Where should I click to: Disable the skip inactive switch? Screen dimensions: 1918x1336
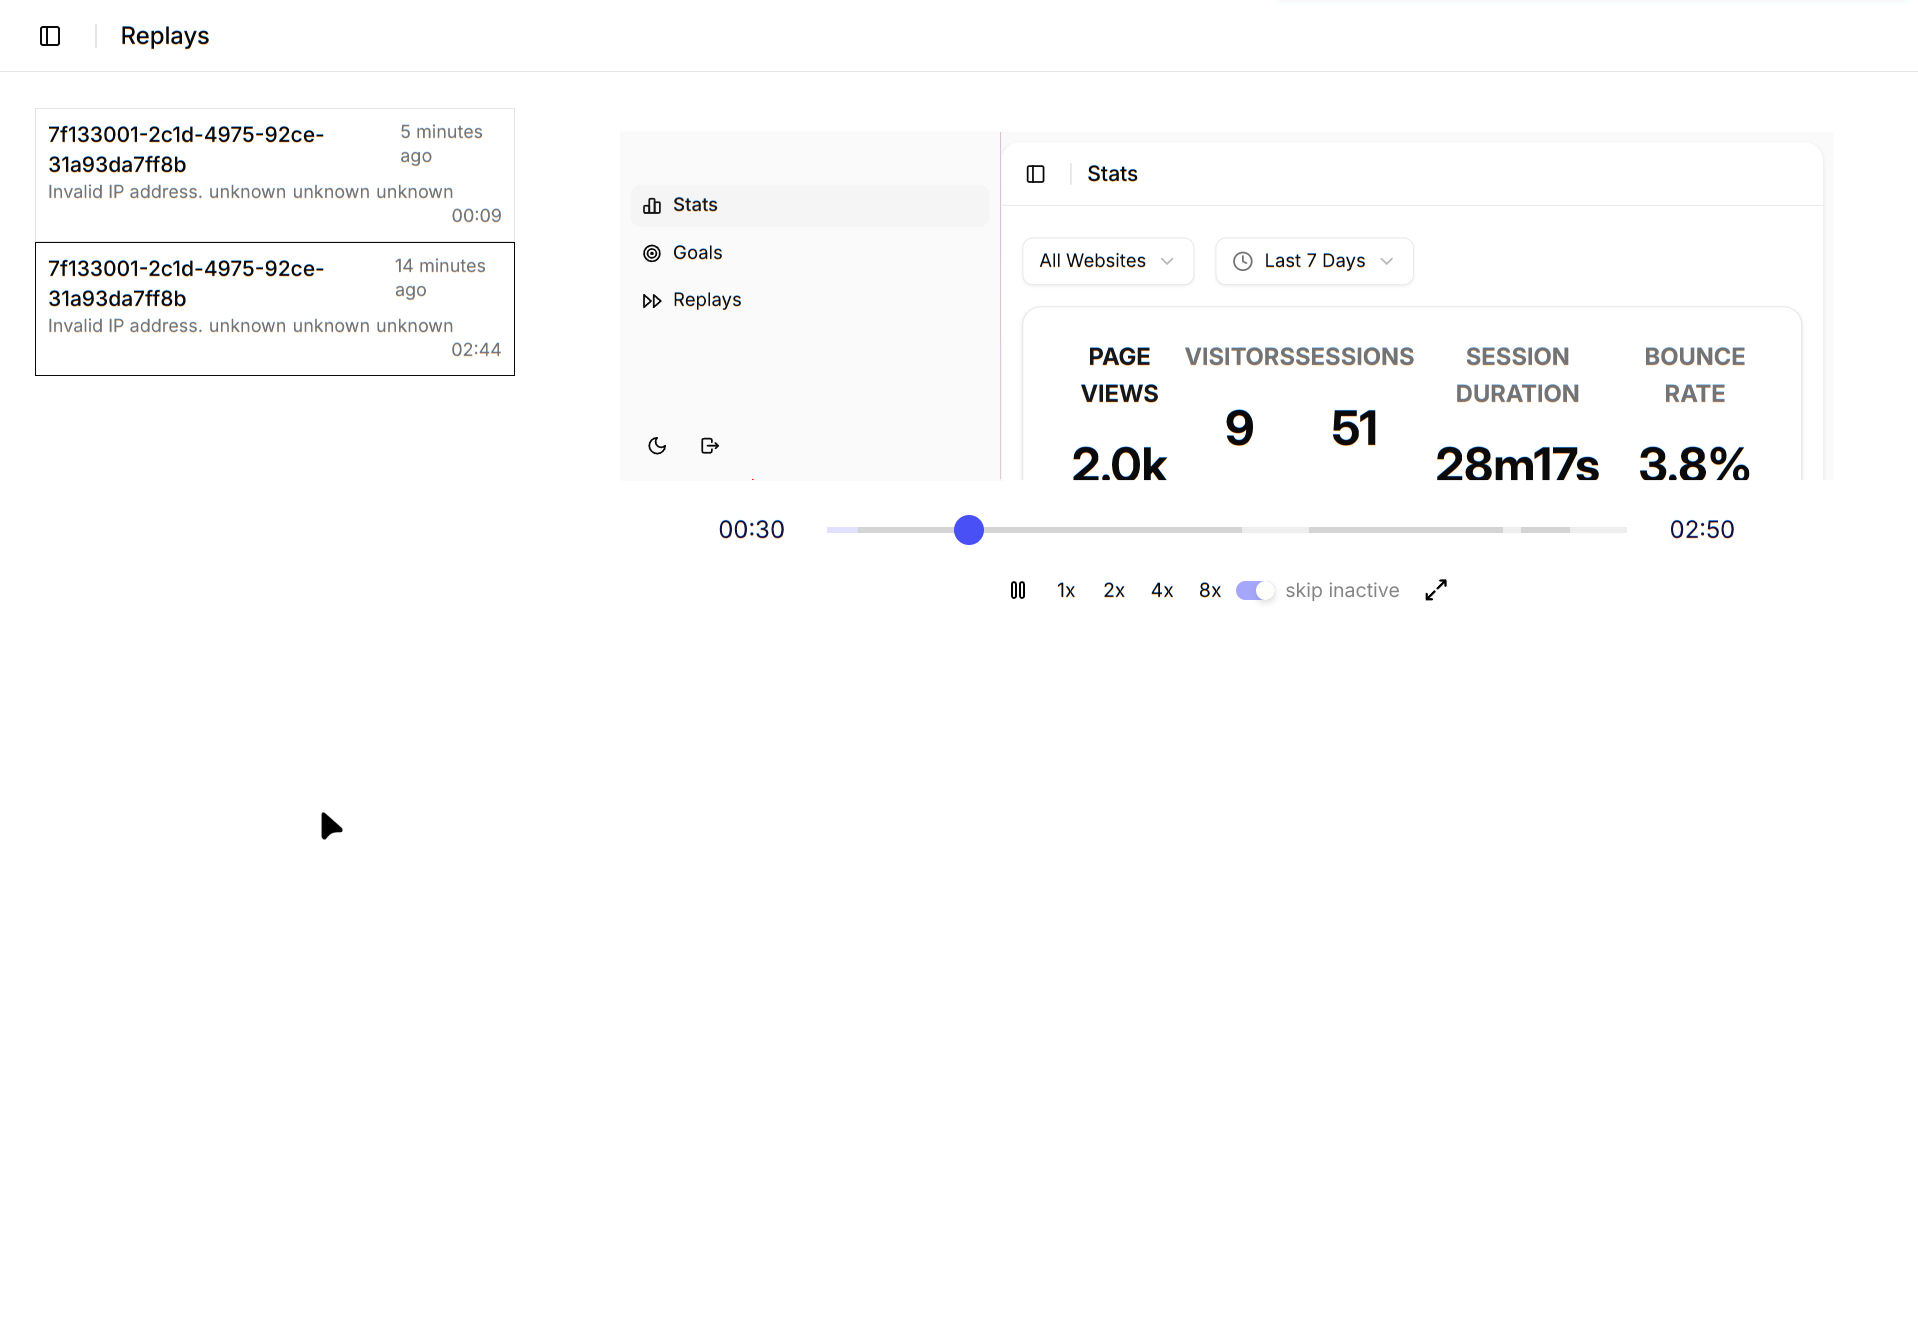click(x=1255, y=591)
